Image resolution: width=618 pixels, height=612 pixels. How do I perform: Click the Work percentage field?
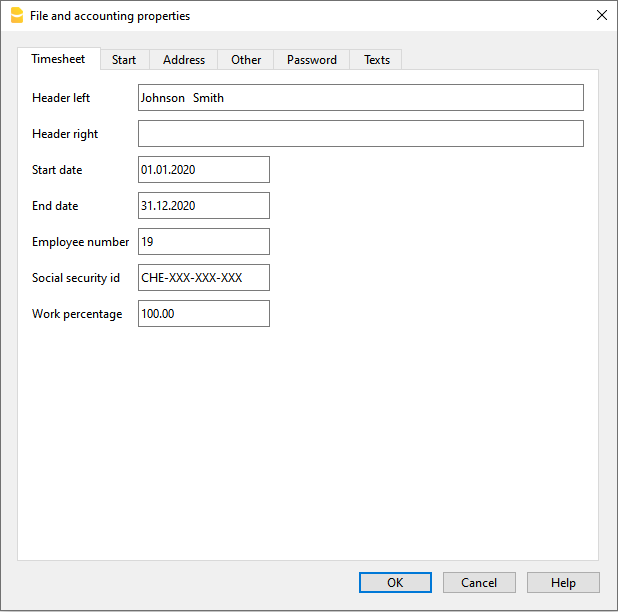tap(204, 314)
